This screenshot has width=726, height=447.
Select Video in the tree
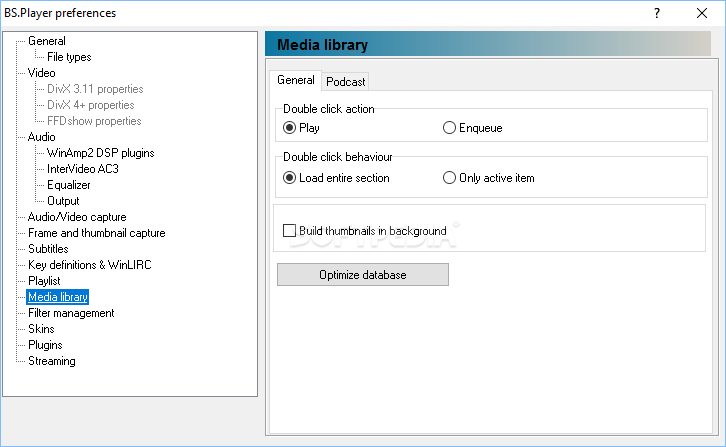click(41, 73)
